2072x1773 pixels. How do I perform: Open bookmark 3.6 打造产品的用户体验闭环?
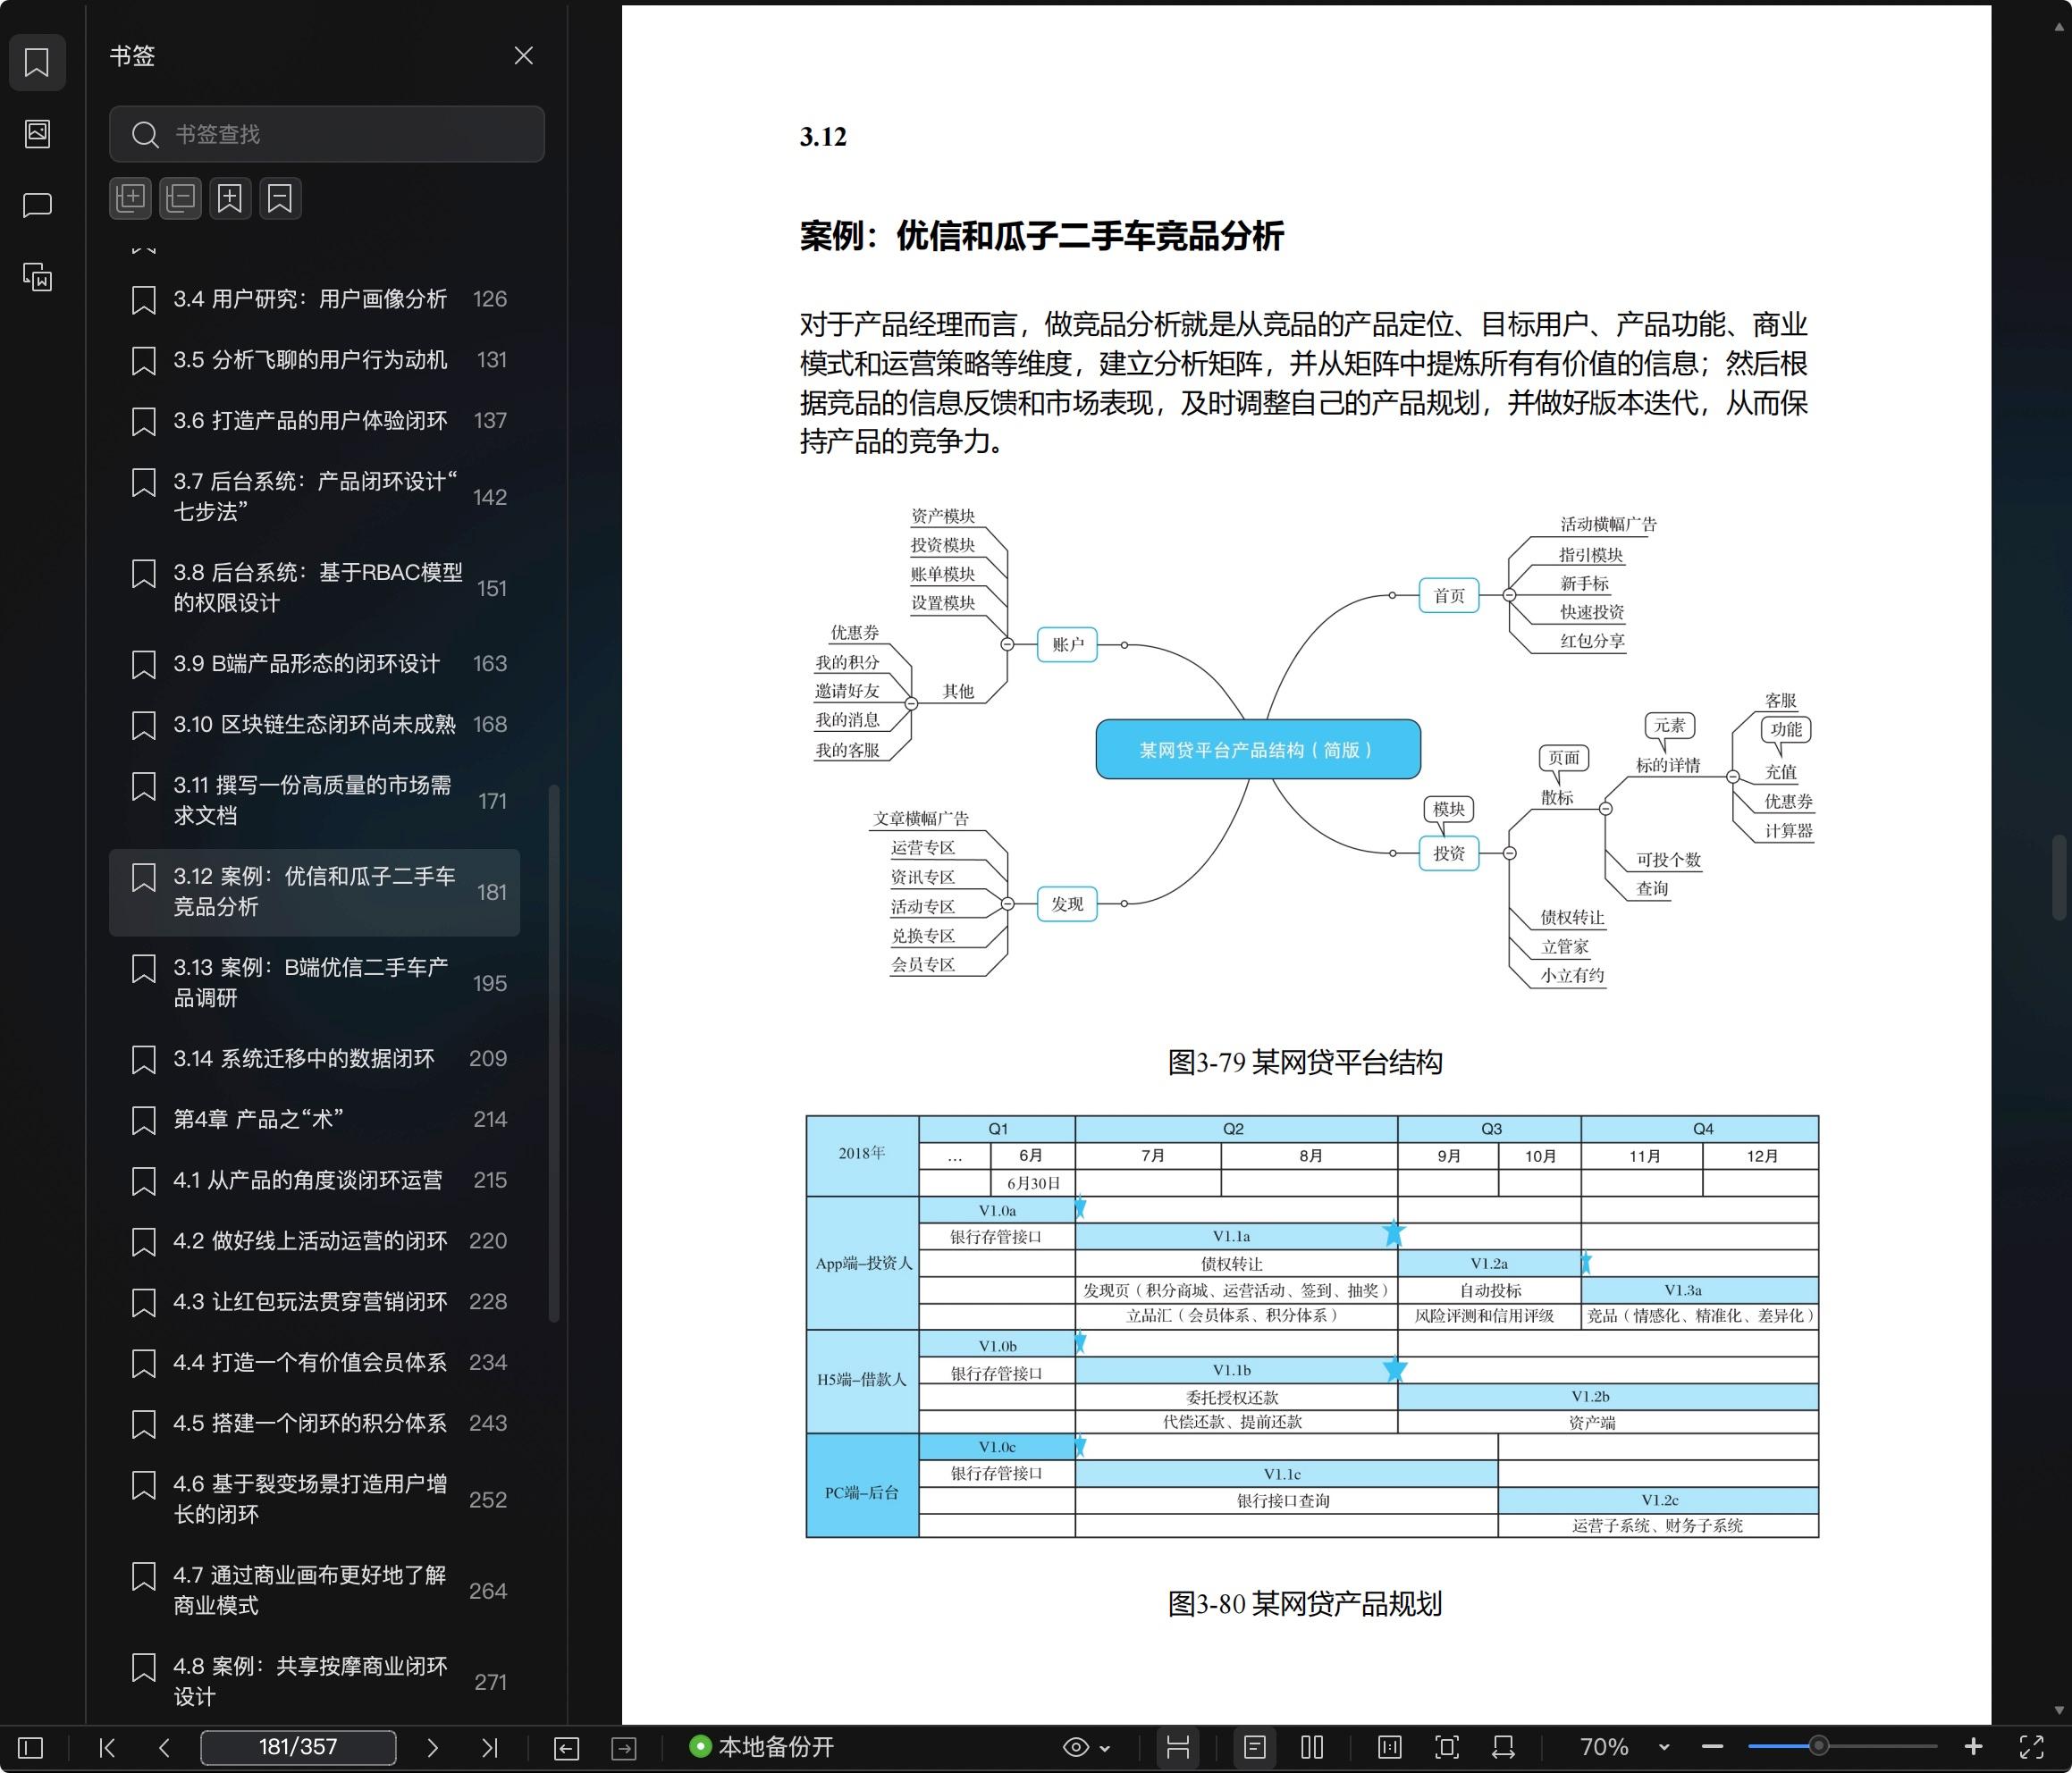[x=314, y=421]
